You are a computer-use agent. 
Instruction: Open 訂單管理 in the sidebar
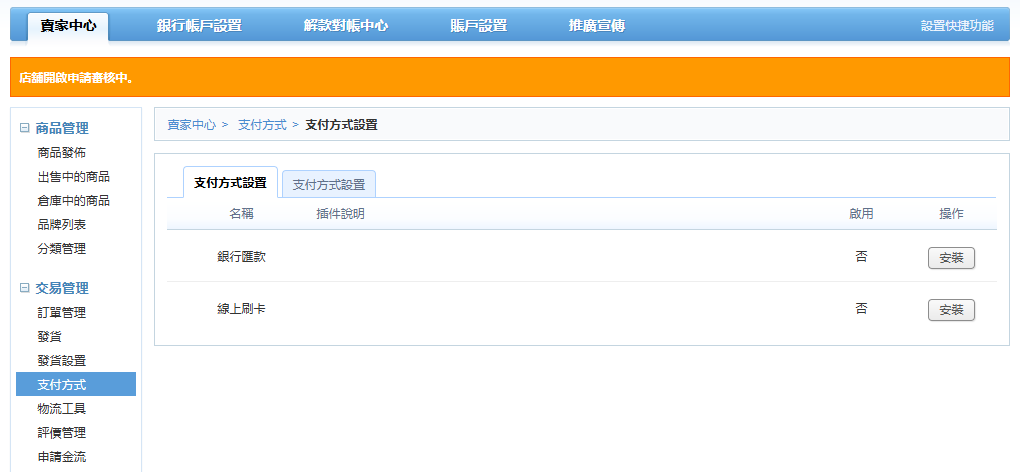pos(62,313)
